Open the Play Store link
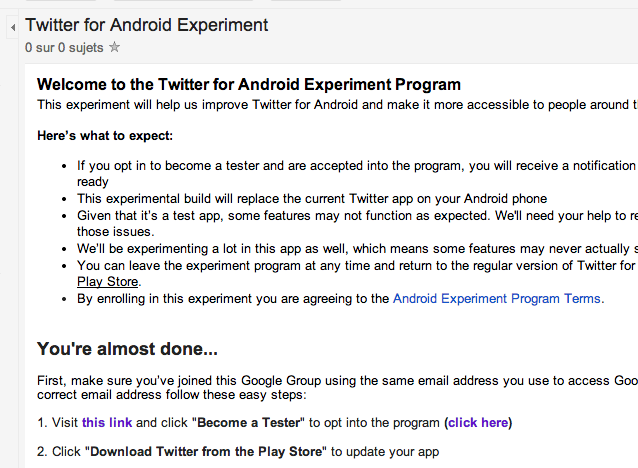This screenshot has height=468, width=638. coord(109,282)
